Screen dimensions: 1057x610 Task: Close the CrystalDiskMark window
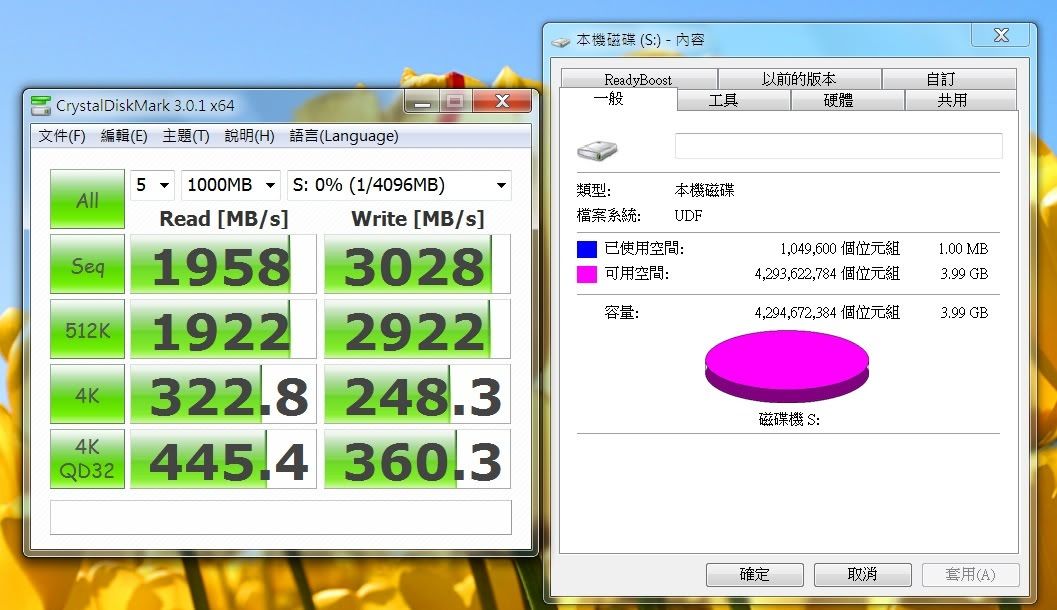502,101
